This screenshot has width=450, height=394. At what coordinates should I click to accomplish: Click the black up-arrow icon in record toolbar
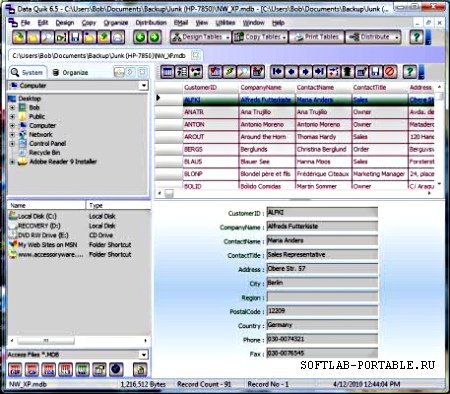point(347,72)
